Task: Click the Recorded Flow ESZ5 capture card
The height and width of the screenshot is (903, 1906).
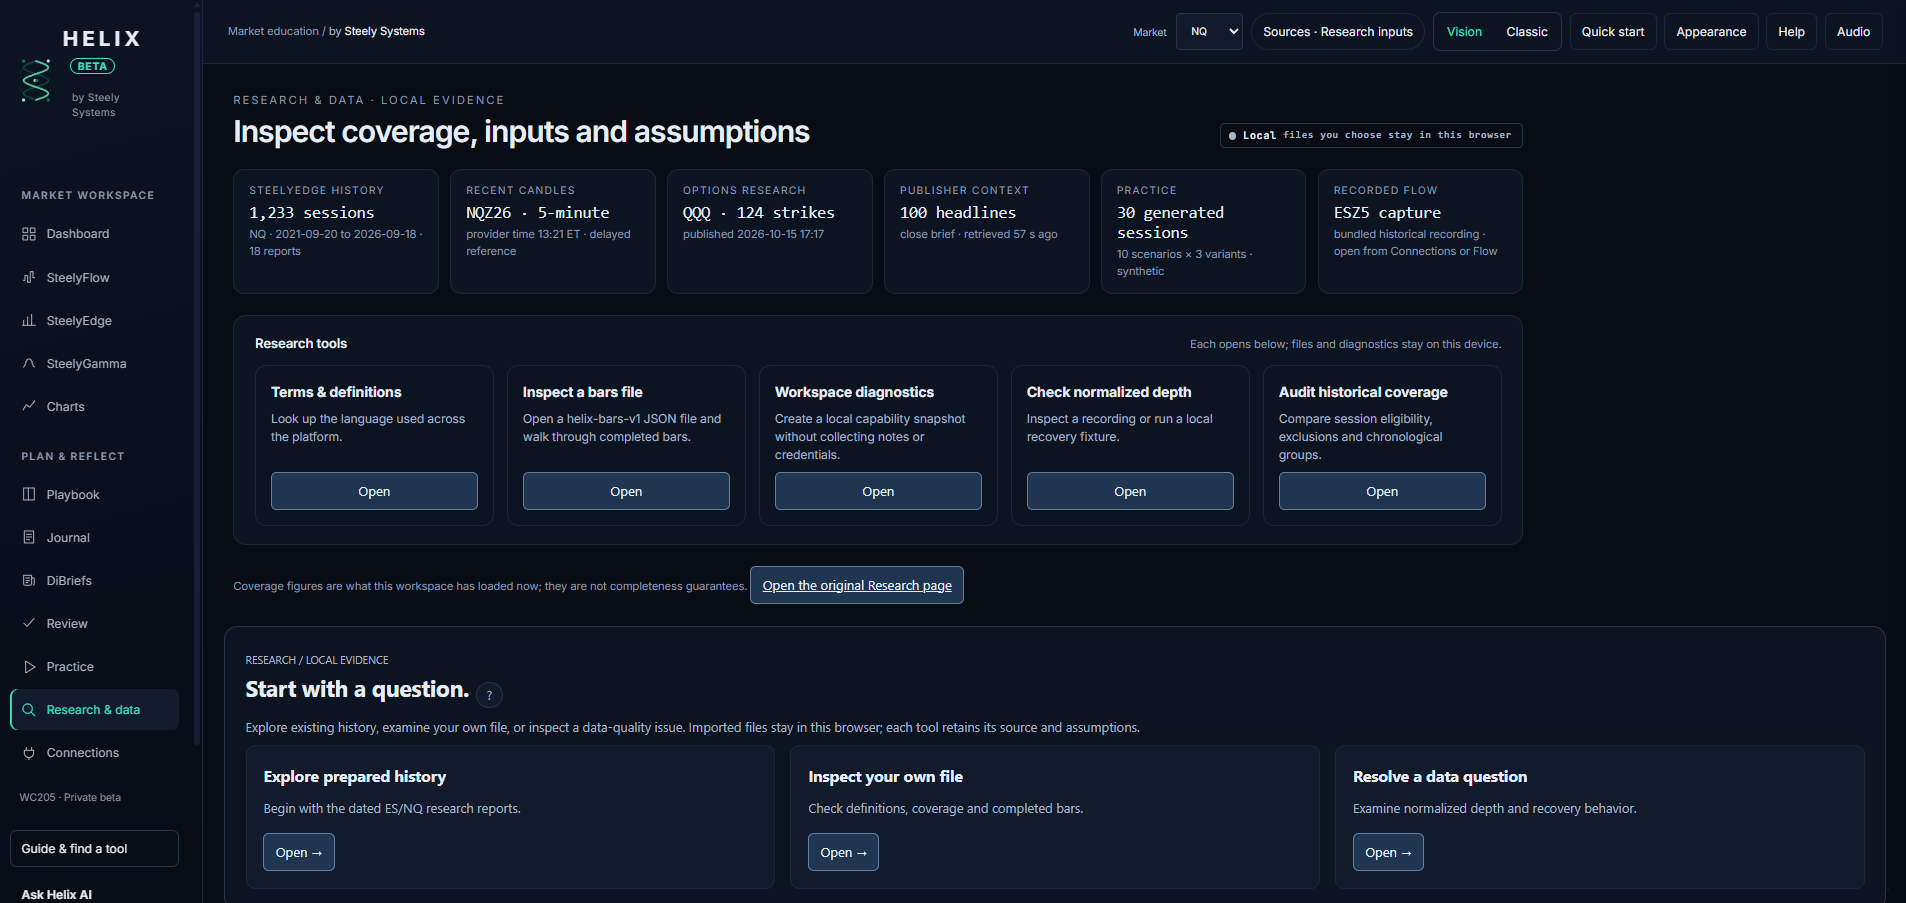Action: [x=1420, y=231]
